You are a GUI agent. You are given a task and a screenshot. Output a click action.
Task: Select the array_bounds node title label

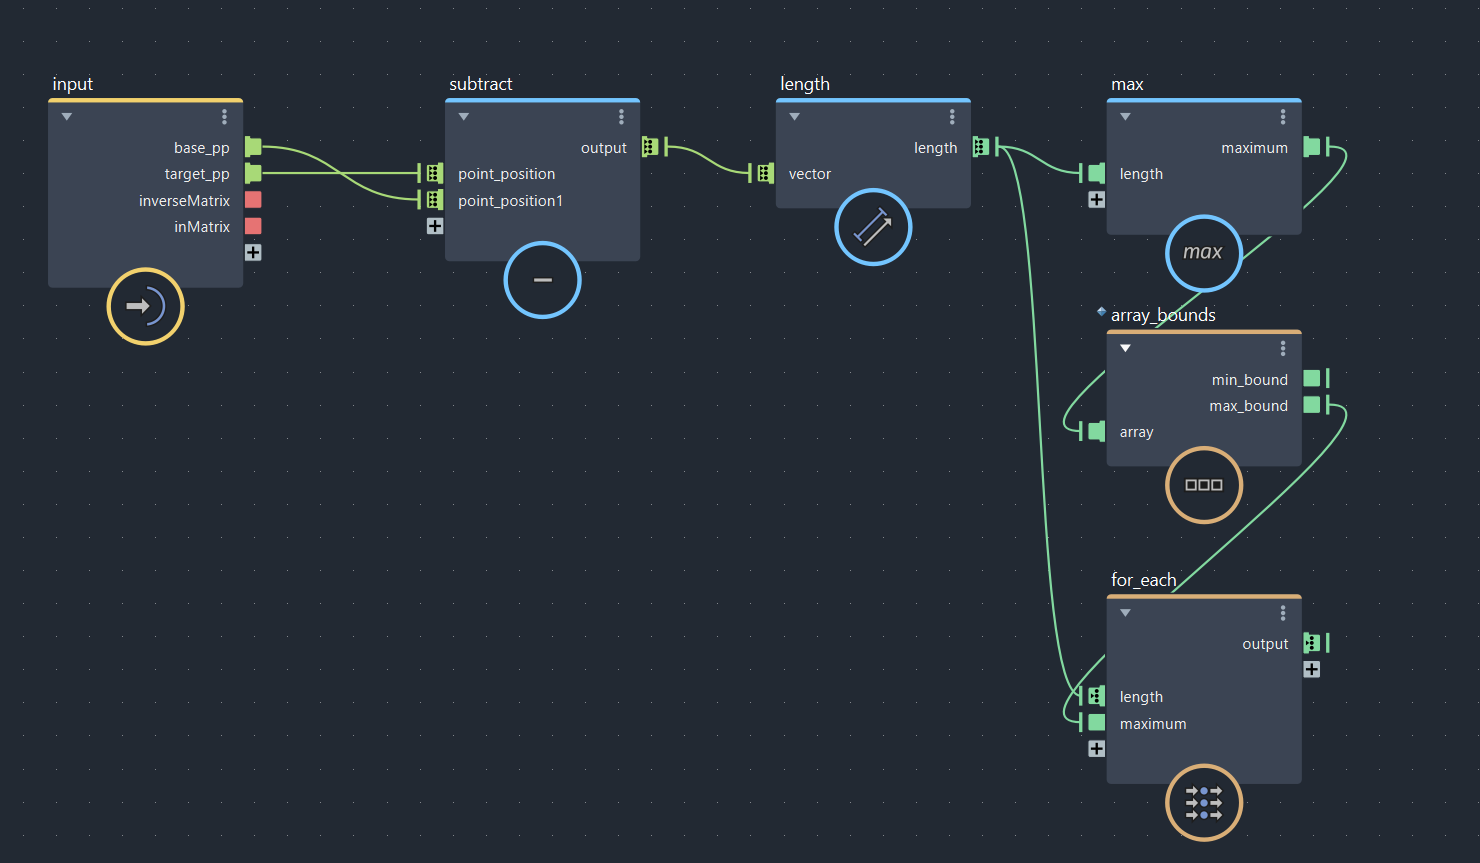tap(1163, 316)
